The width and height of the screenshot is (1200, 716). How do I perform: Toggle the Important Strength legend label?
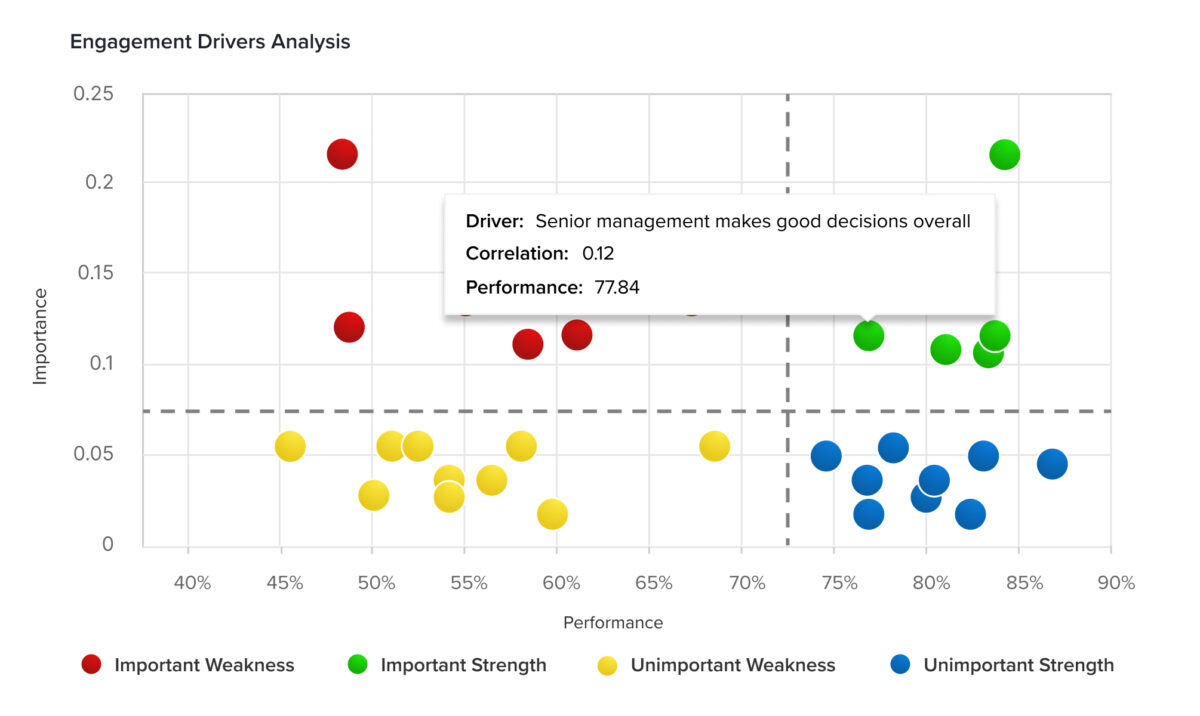[x=463, y=665]
